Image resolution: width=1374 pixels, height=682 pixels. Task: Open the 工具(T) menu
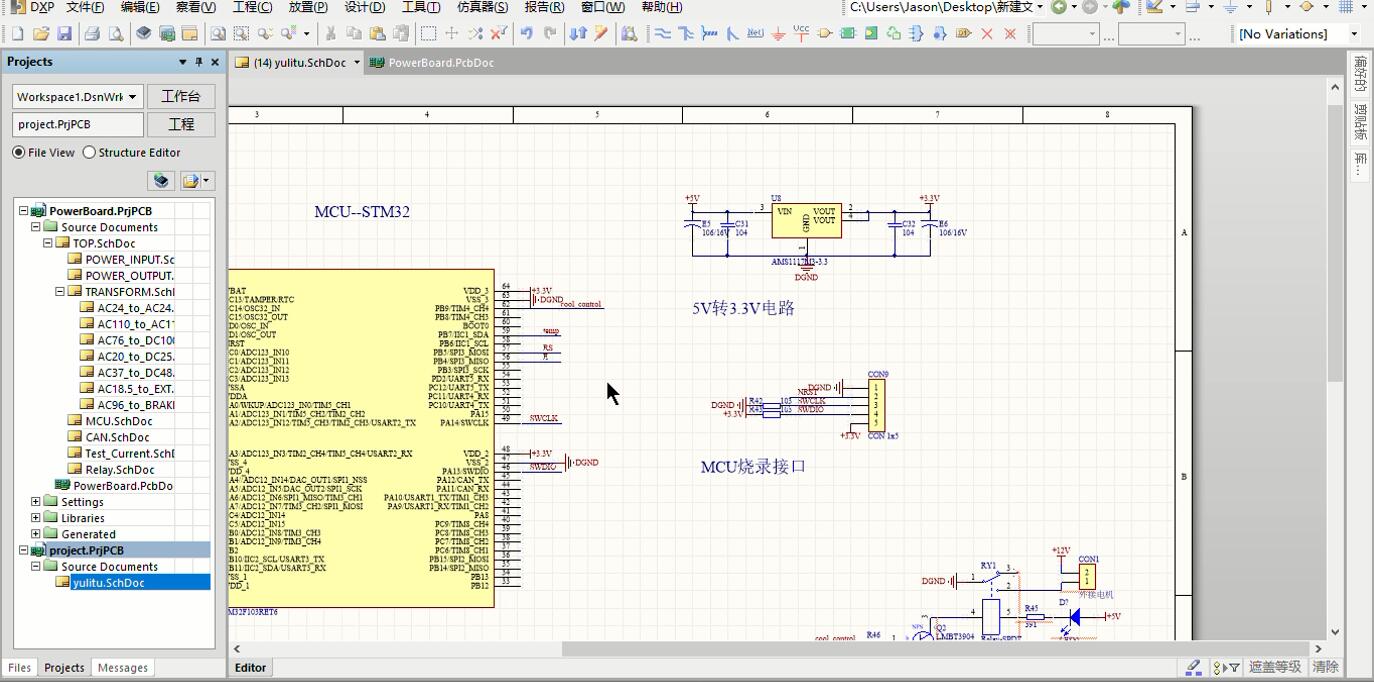pos(421,7)
